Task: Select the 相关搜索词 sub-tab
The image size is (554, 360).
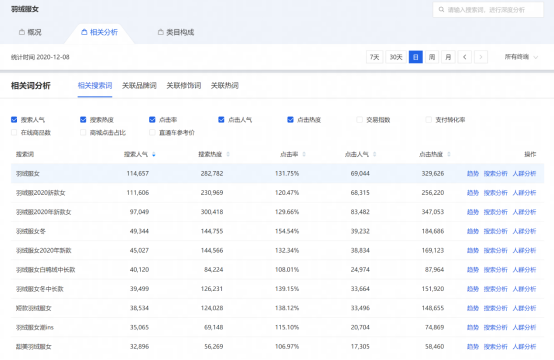Action: pyautogui.click(x=95, y=85)
